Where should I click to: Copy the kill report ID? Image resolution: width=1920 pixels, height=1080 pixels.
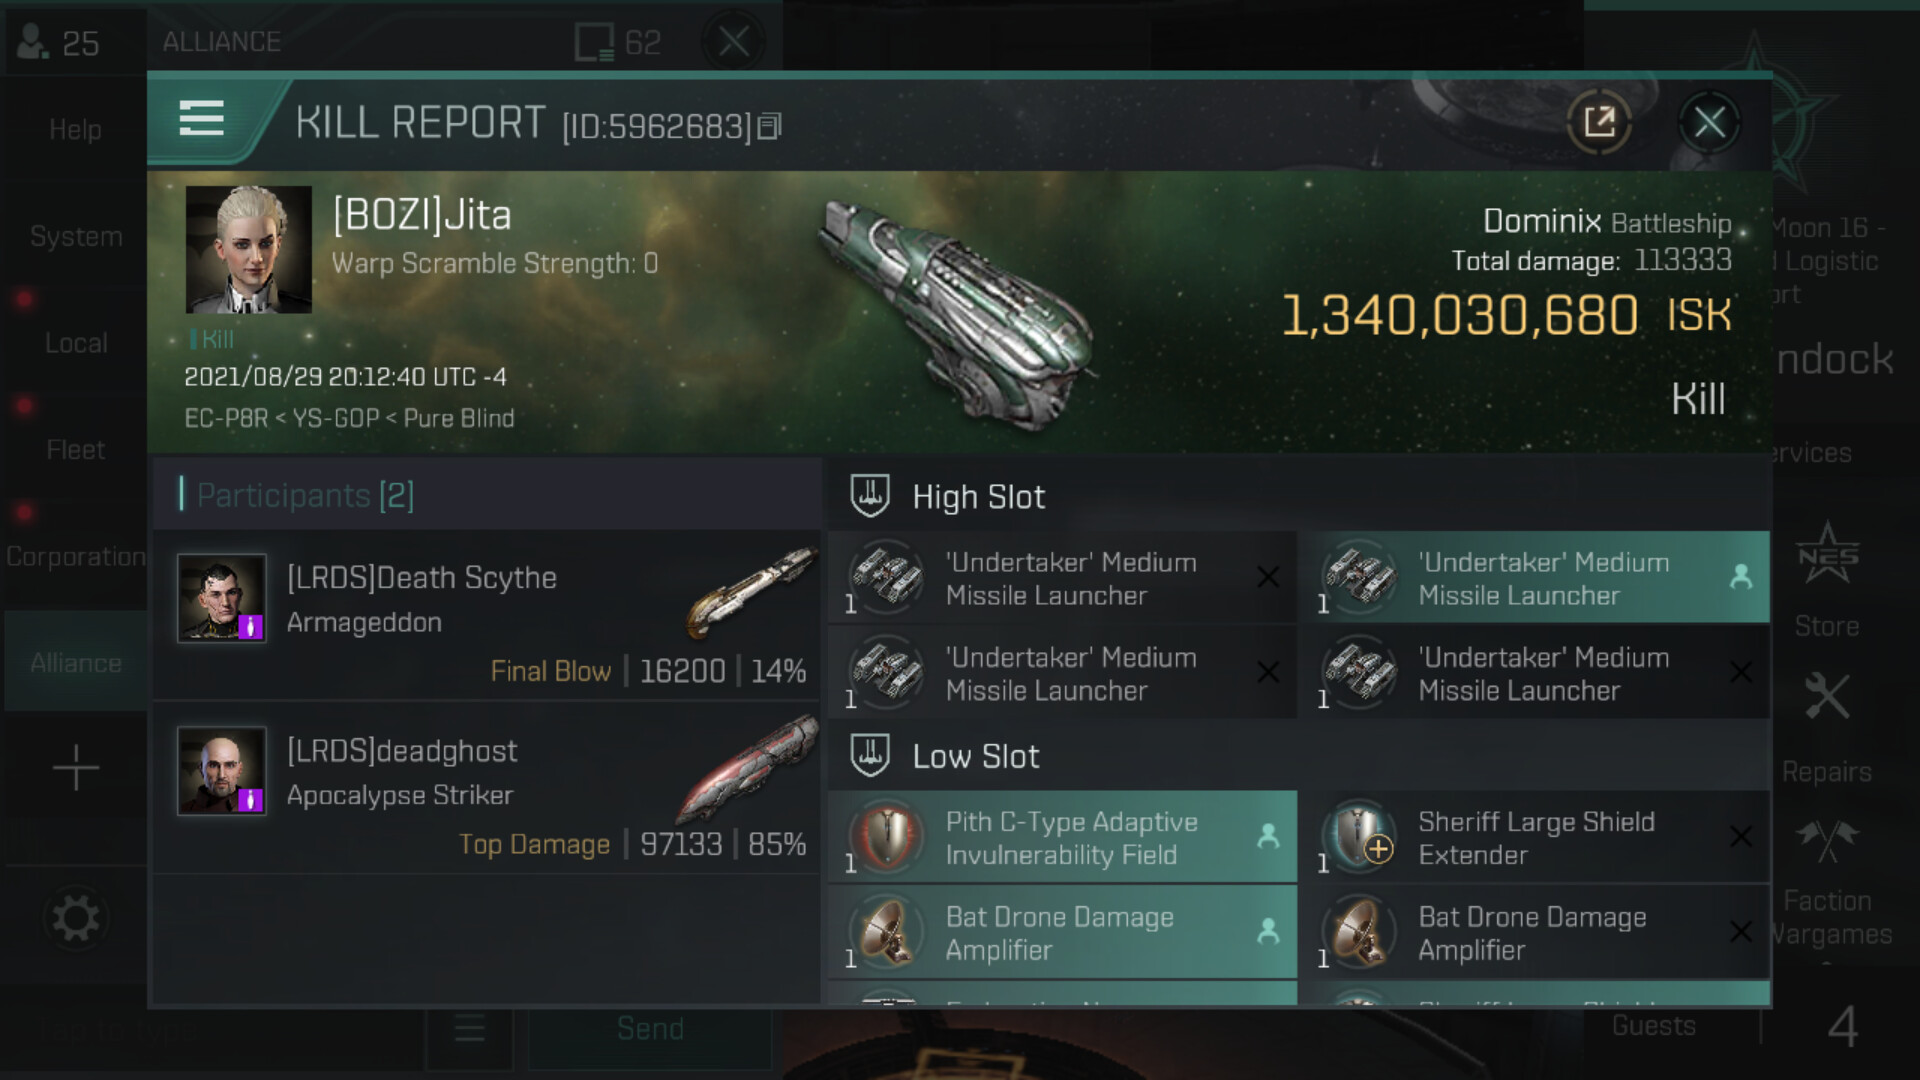coord(769,126)
